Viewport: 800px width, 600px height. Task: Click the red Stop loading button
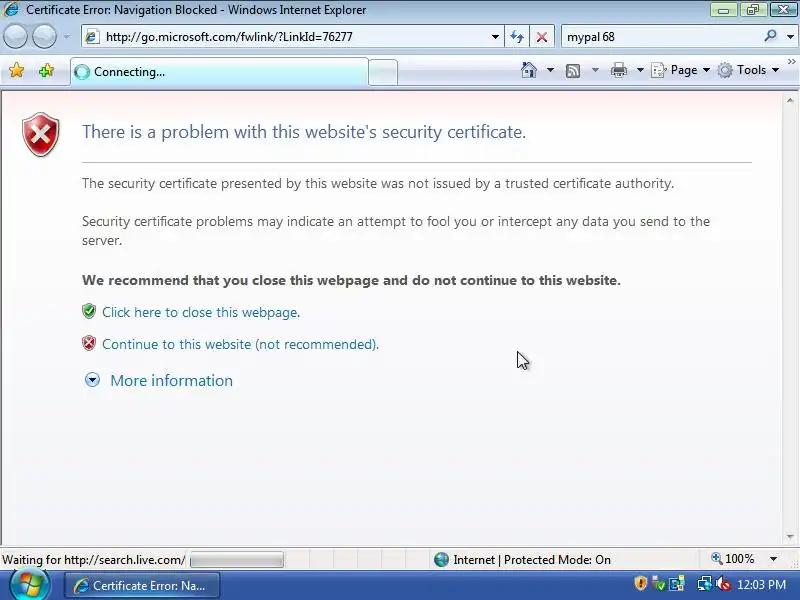(x=542, y=37)
